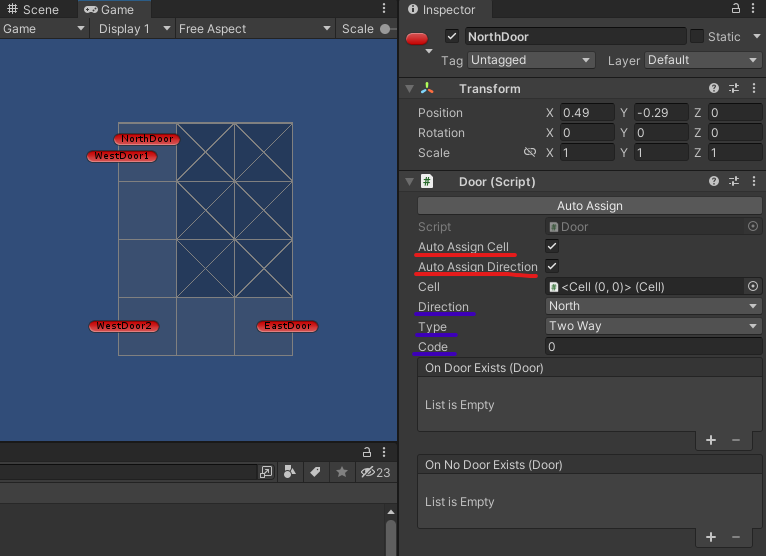Click the Position X field

point(587,112)
